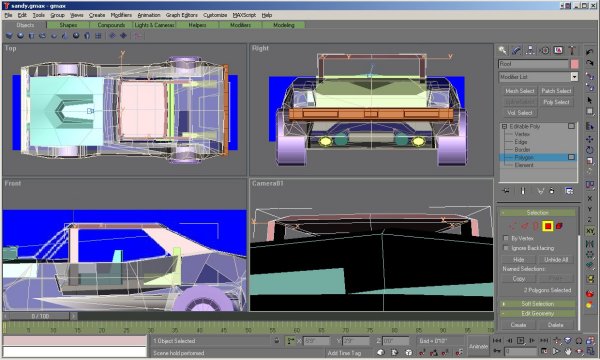This screenshot has width=600, height=360.
Task: Open the MAXScript menu
Action: (244, 15)
